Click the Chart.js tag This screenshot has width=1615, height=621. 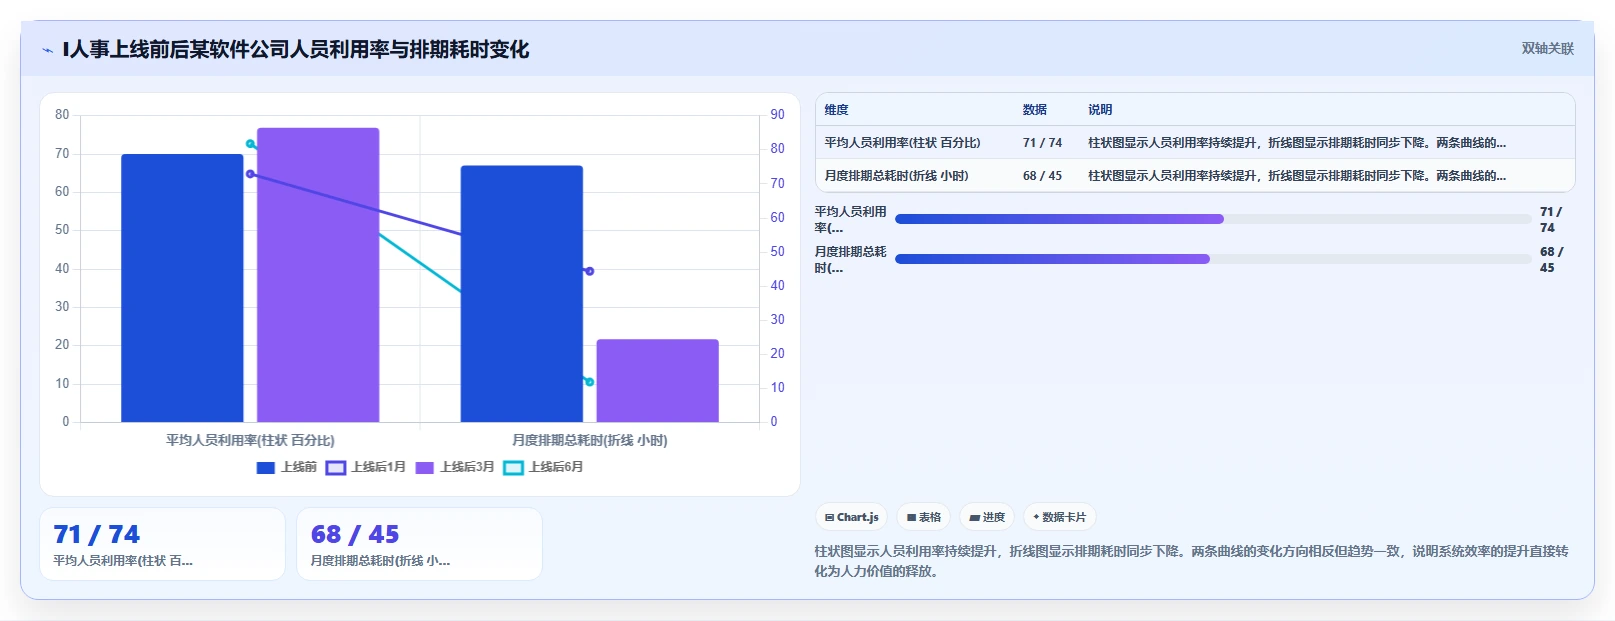click(x=851, y=517)
